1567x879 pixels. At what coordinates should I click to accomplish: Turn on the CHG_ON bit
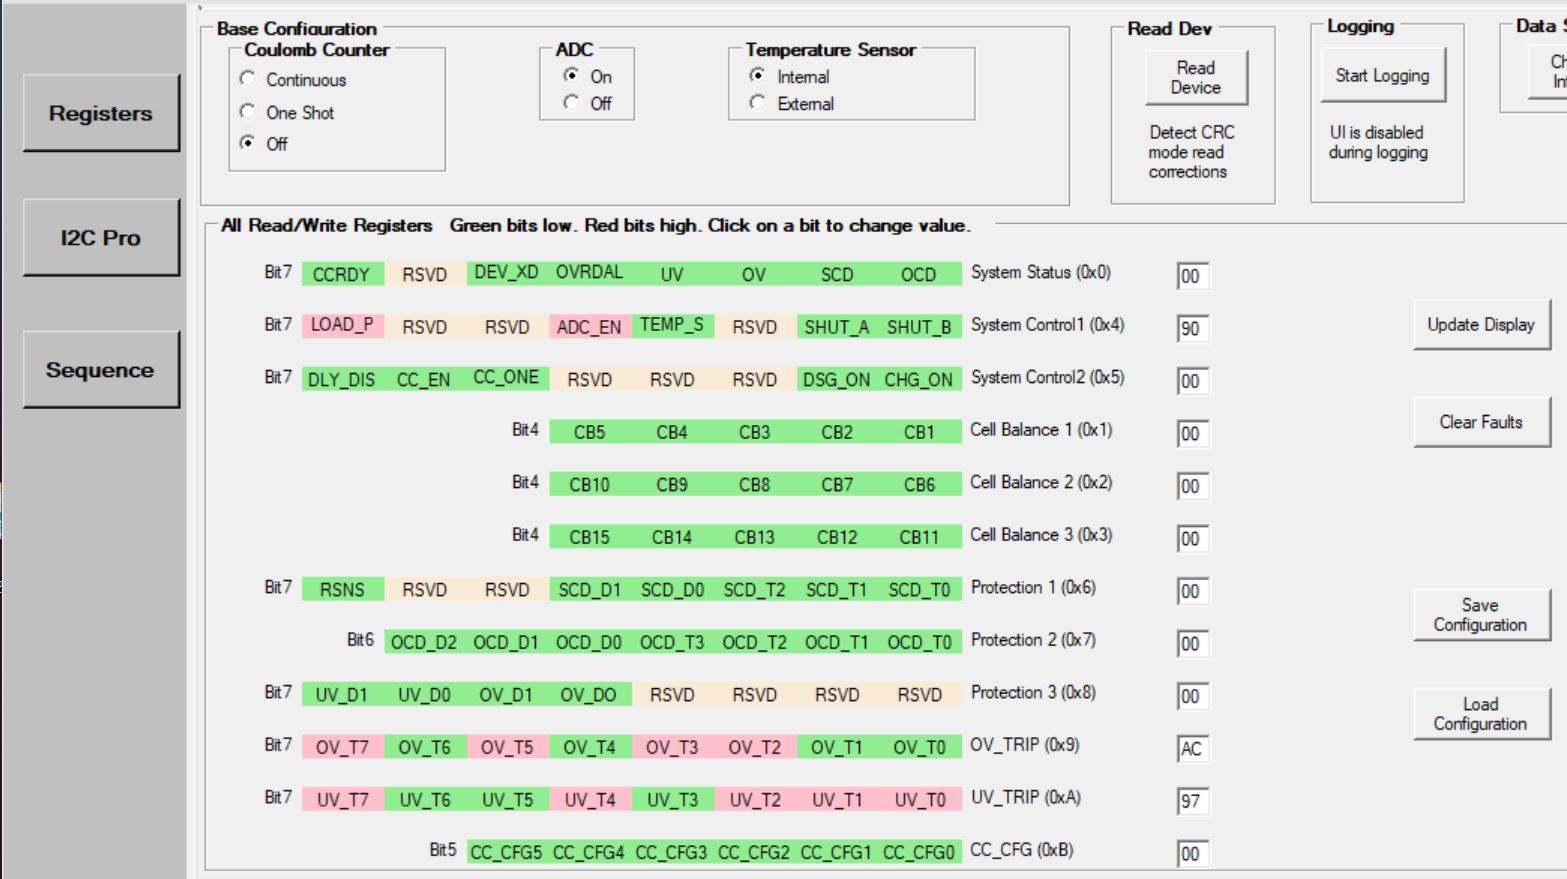click(x=919, y=379)
